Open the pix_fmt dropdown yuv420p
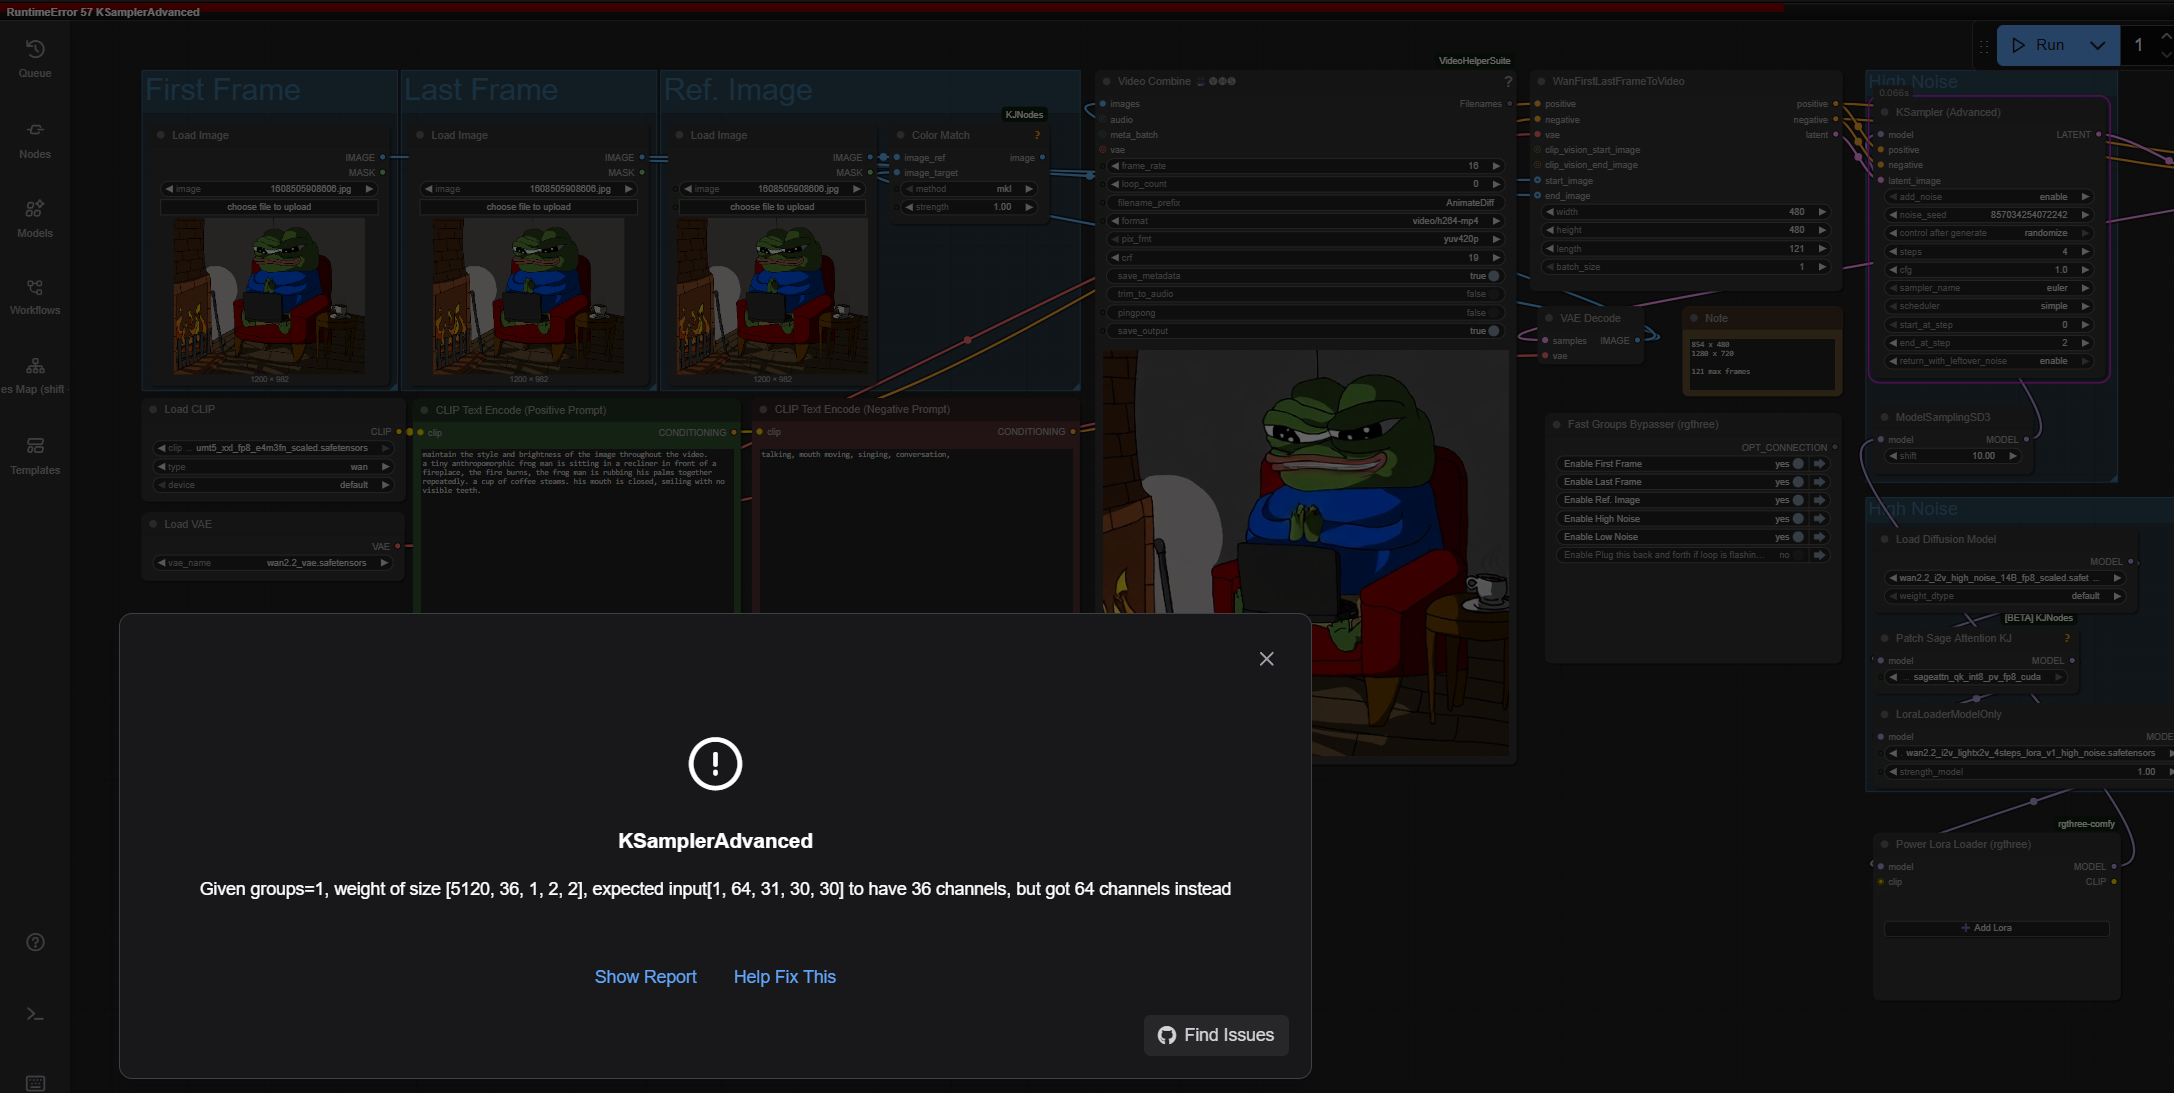 pos(1305,239)
